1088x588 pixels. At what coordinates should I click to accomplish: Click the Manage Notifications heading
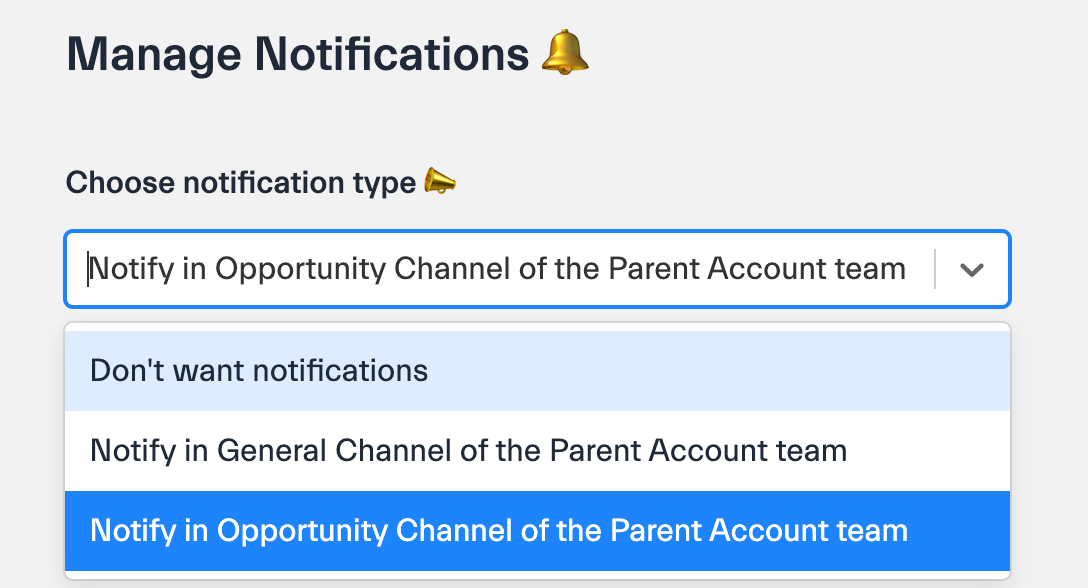click(297, 54)
